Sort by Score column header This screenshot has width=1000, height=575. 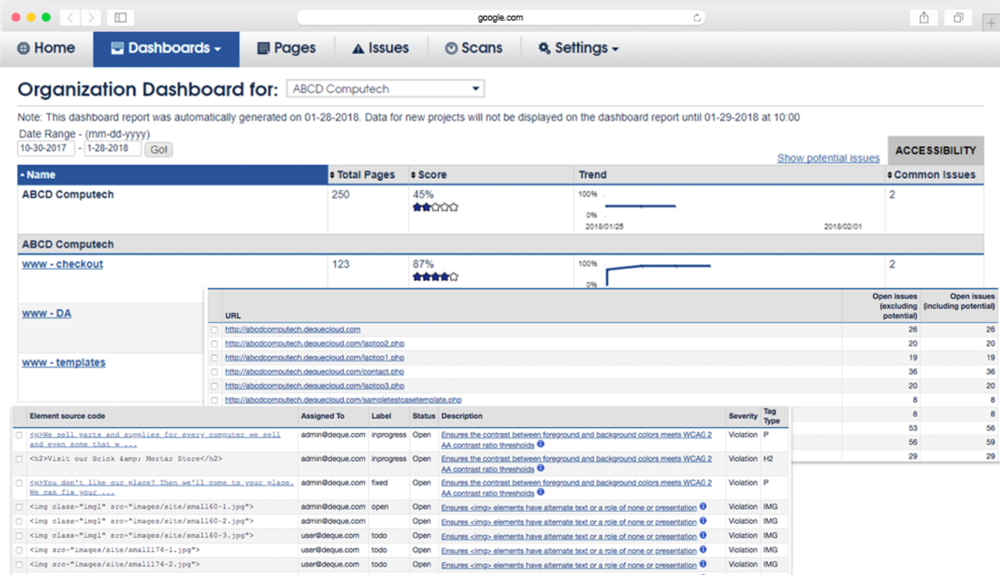(429, 175)
